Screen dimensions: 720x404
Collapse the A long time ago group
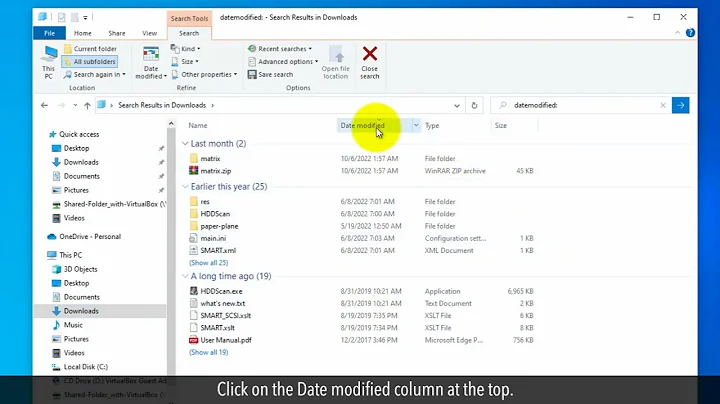tap(185, 276)
